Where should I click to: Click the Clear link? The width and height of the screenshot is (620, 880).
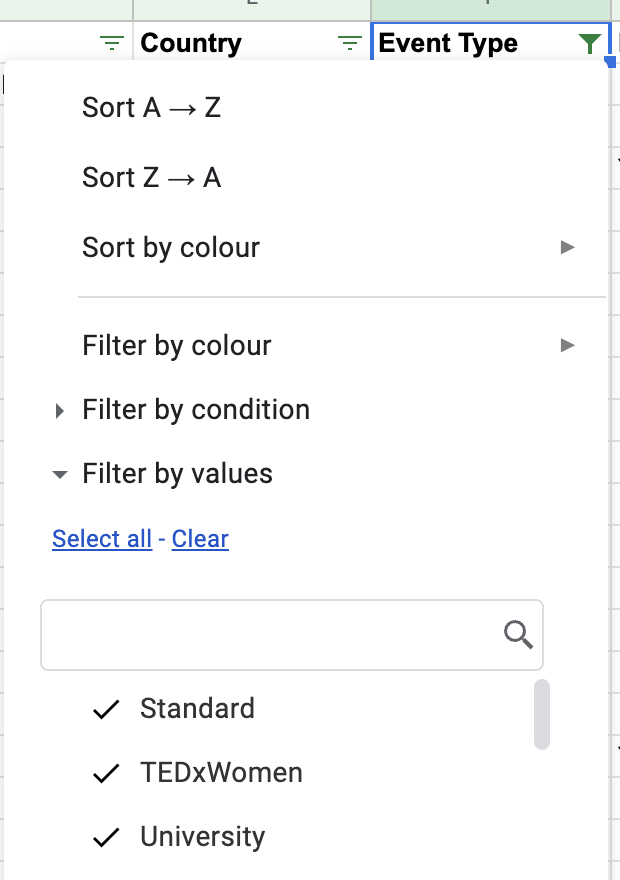pos(200,539)
